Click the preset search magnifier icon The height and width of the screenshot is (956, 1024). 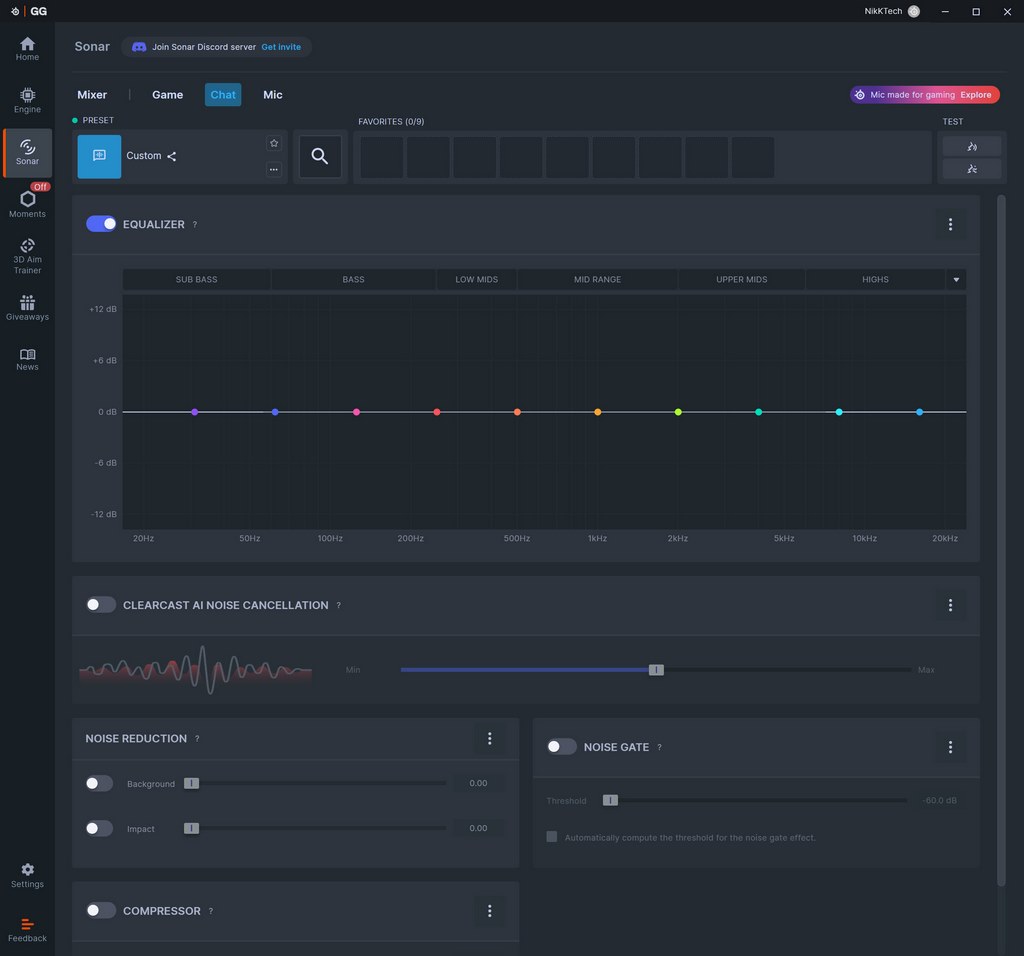point(320,156)
